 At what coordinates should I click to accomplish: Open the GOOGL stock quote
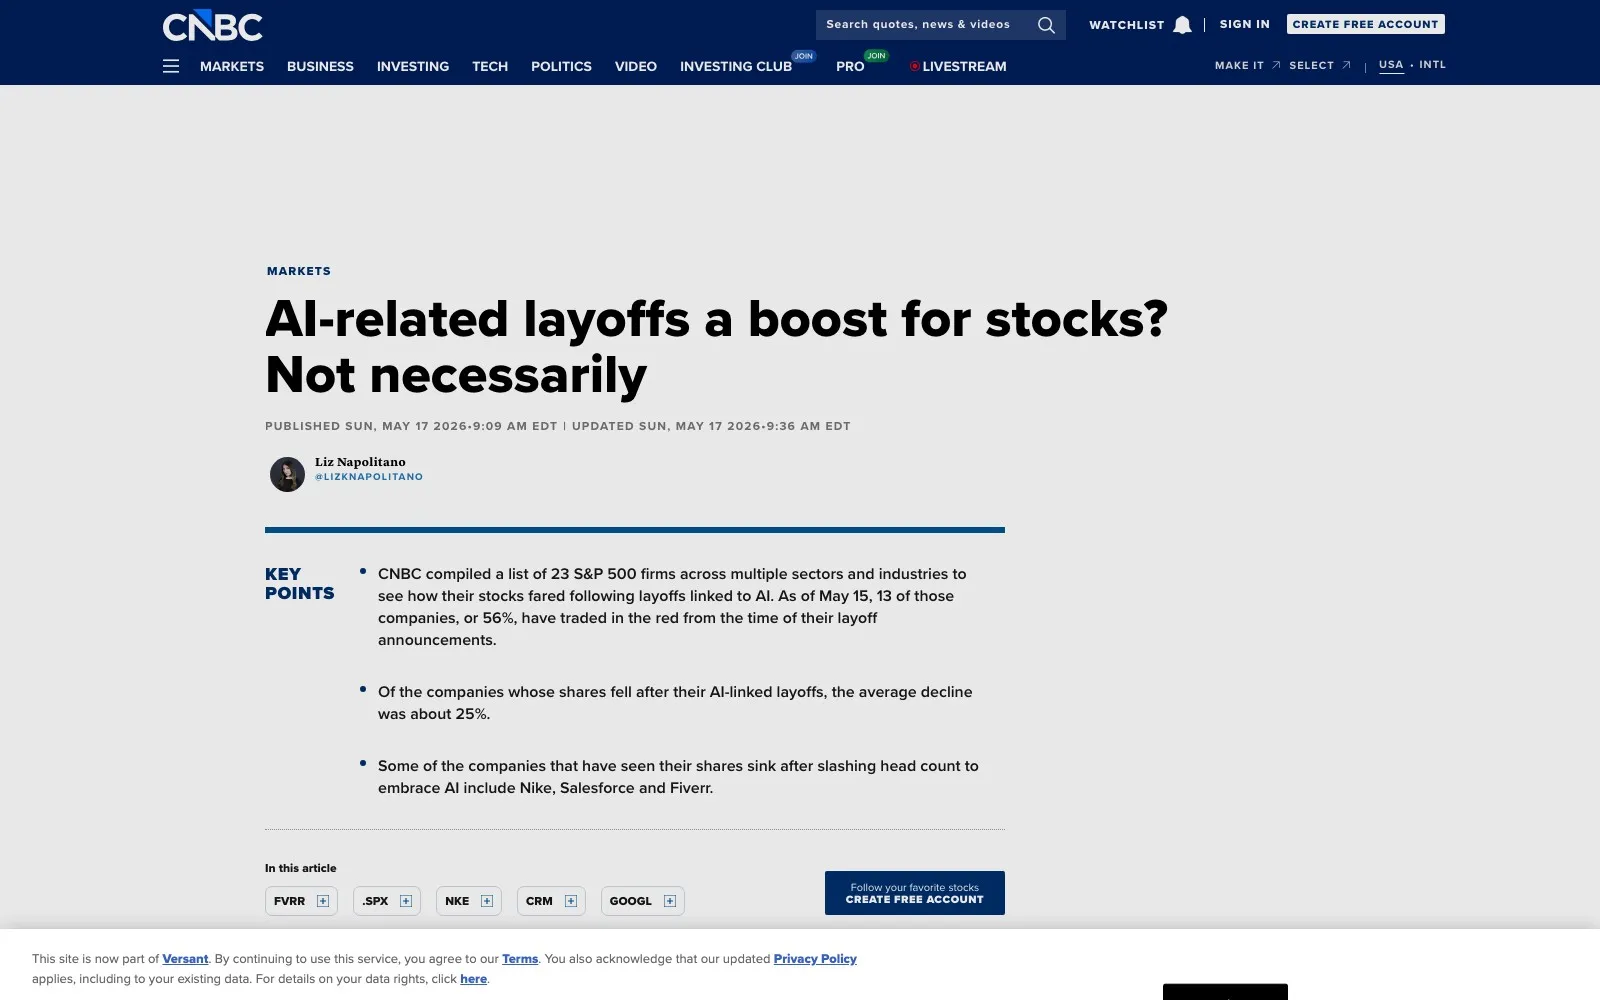[630, 901]
